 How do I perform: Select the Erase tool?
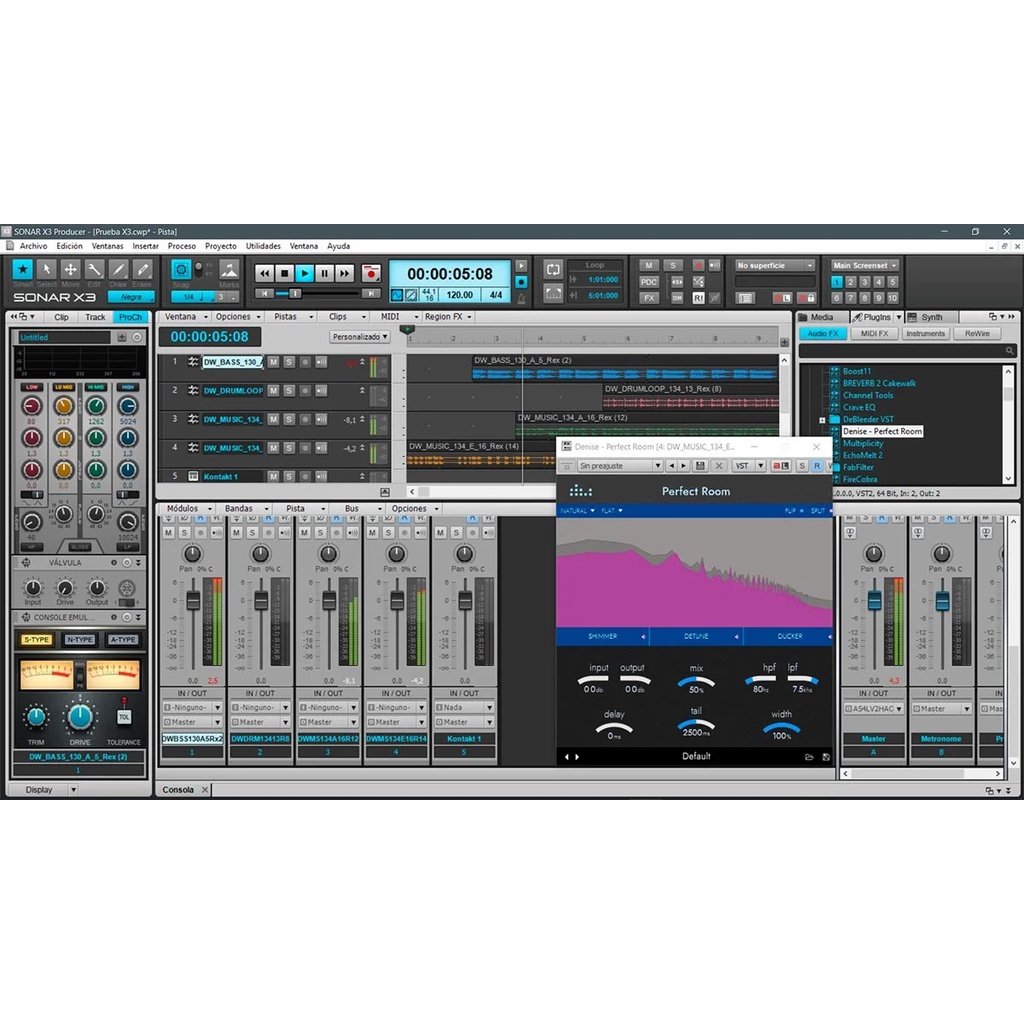coord(142,269)
